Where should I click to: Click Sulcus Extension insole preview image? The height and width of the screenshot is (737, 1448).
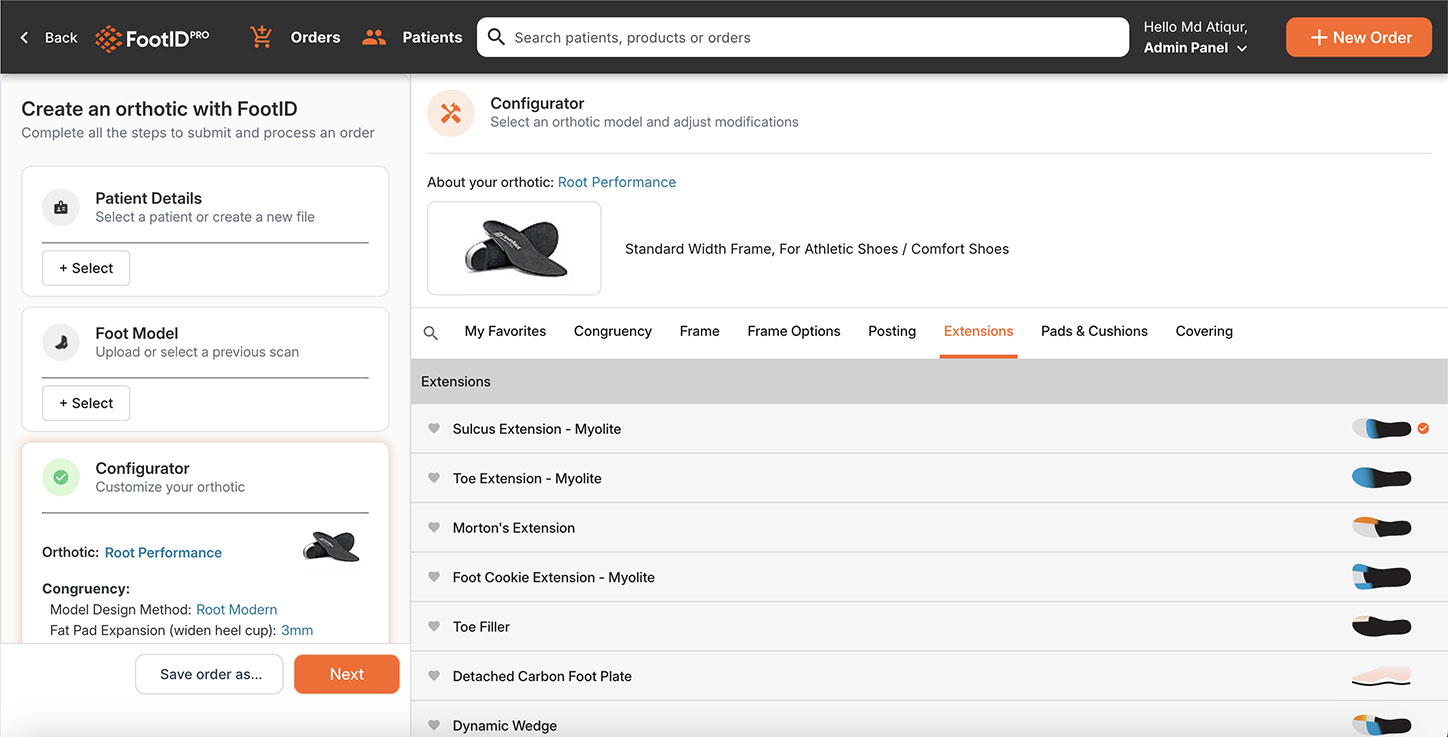click(1381, 428)
